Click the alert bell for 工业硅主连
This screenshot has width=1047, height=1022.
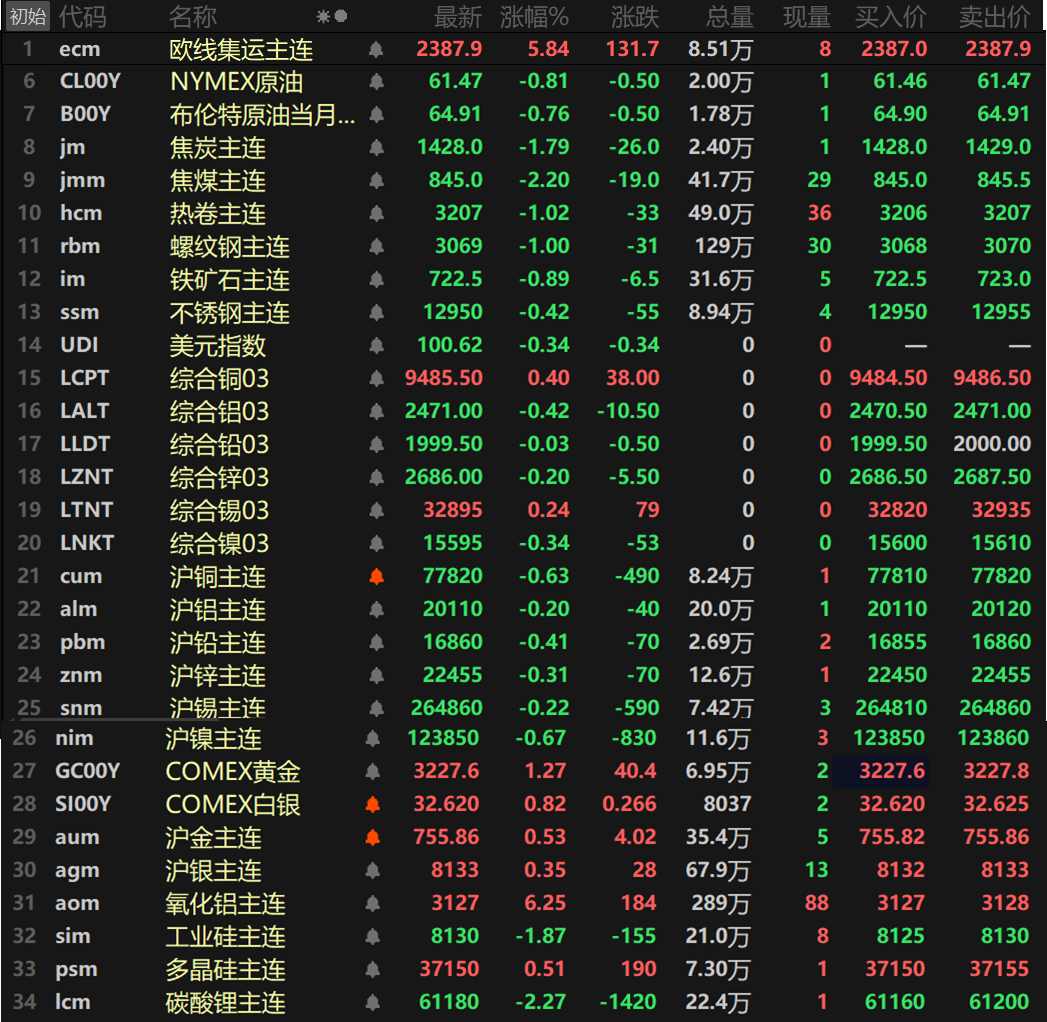373,937
